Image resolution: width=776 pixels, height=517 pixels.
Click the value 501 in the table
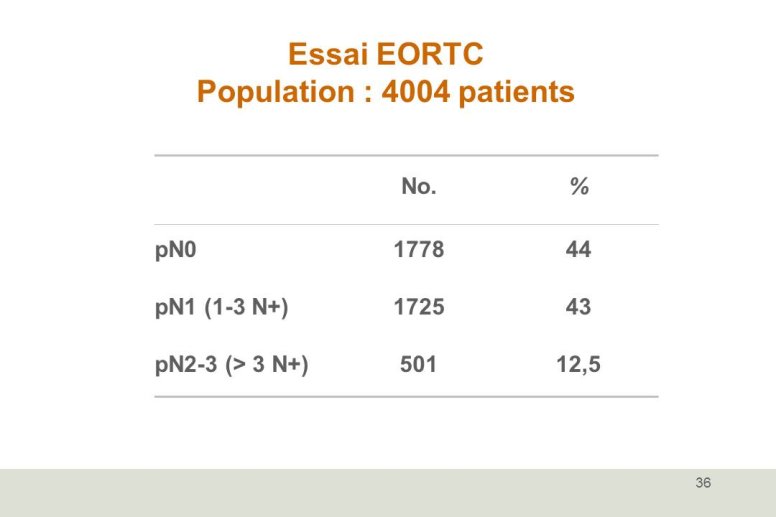pos(418,365)
